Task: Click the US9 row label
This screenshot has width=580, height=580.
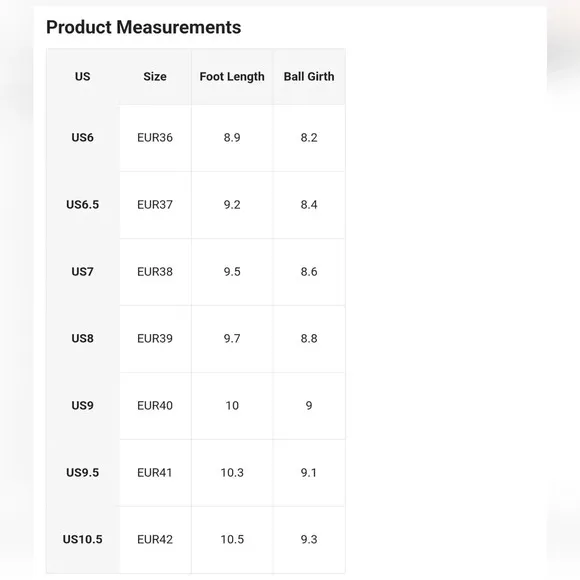Action: 82,405
